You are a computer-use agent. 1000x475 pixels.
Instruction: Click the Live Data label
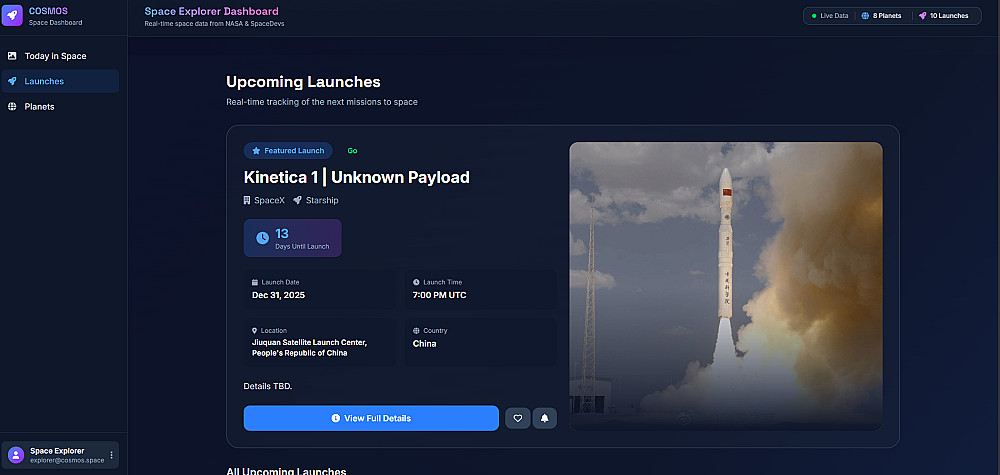[834, 16]
